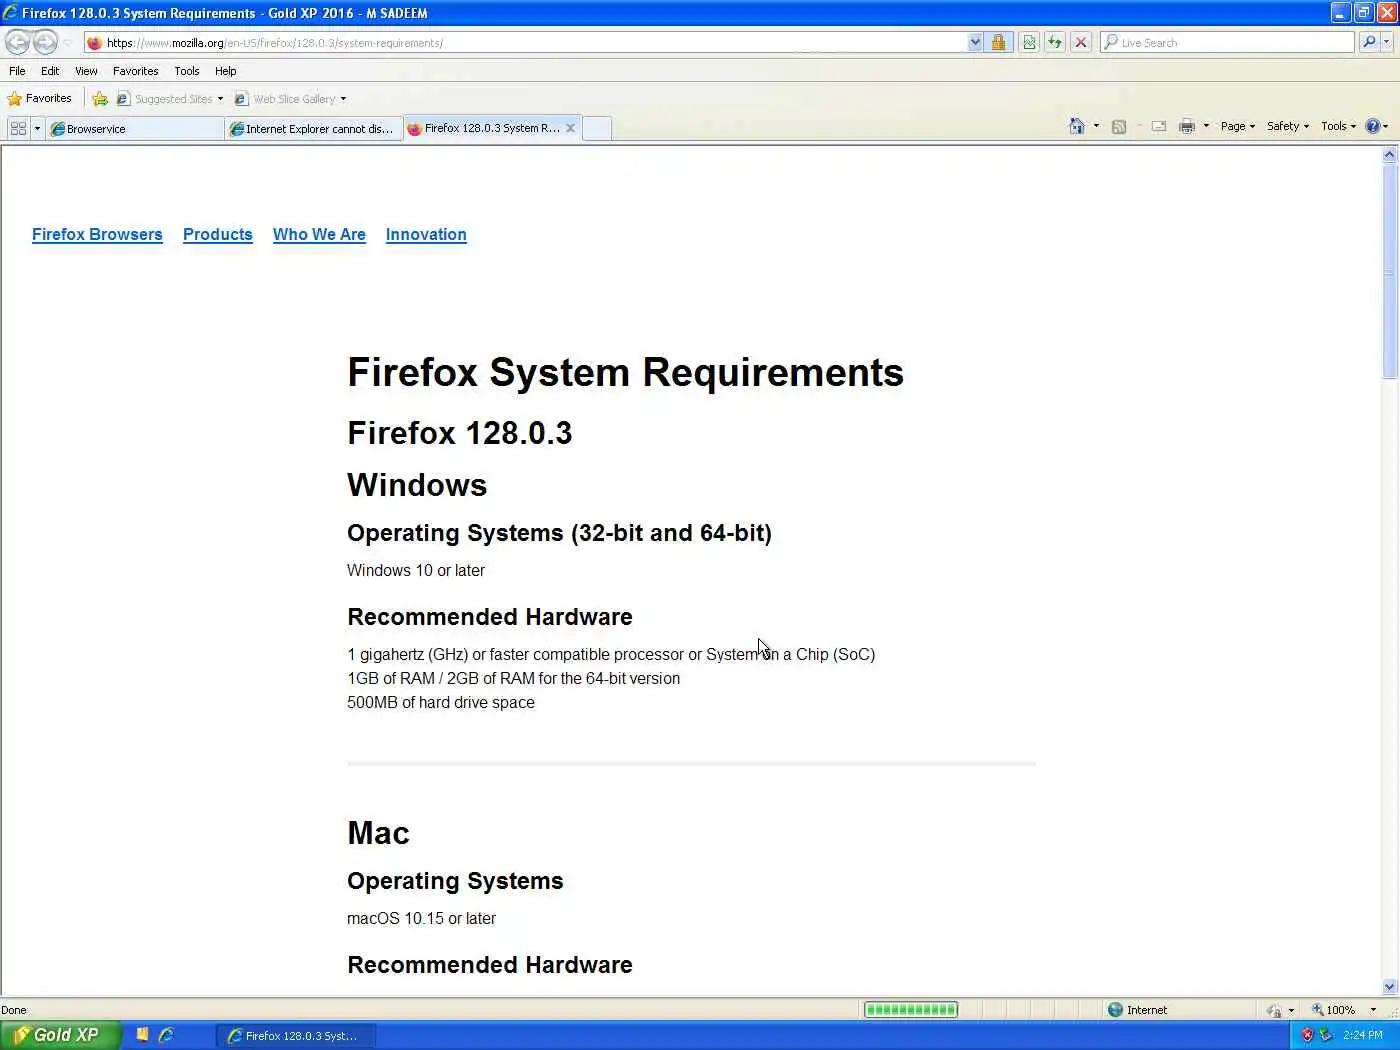Click the 'Windows 10 or later' text
Image resolution: width=1400 pixels, height=1050 pixels.
point(416,570)
